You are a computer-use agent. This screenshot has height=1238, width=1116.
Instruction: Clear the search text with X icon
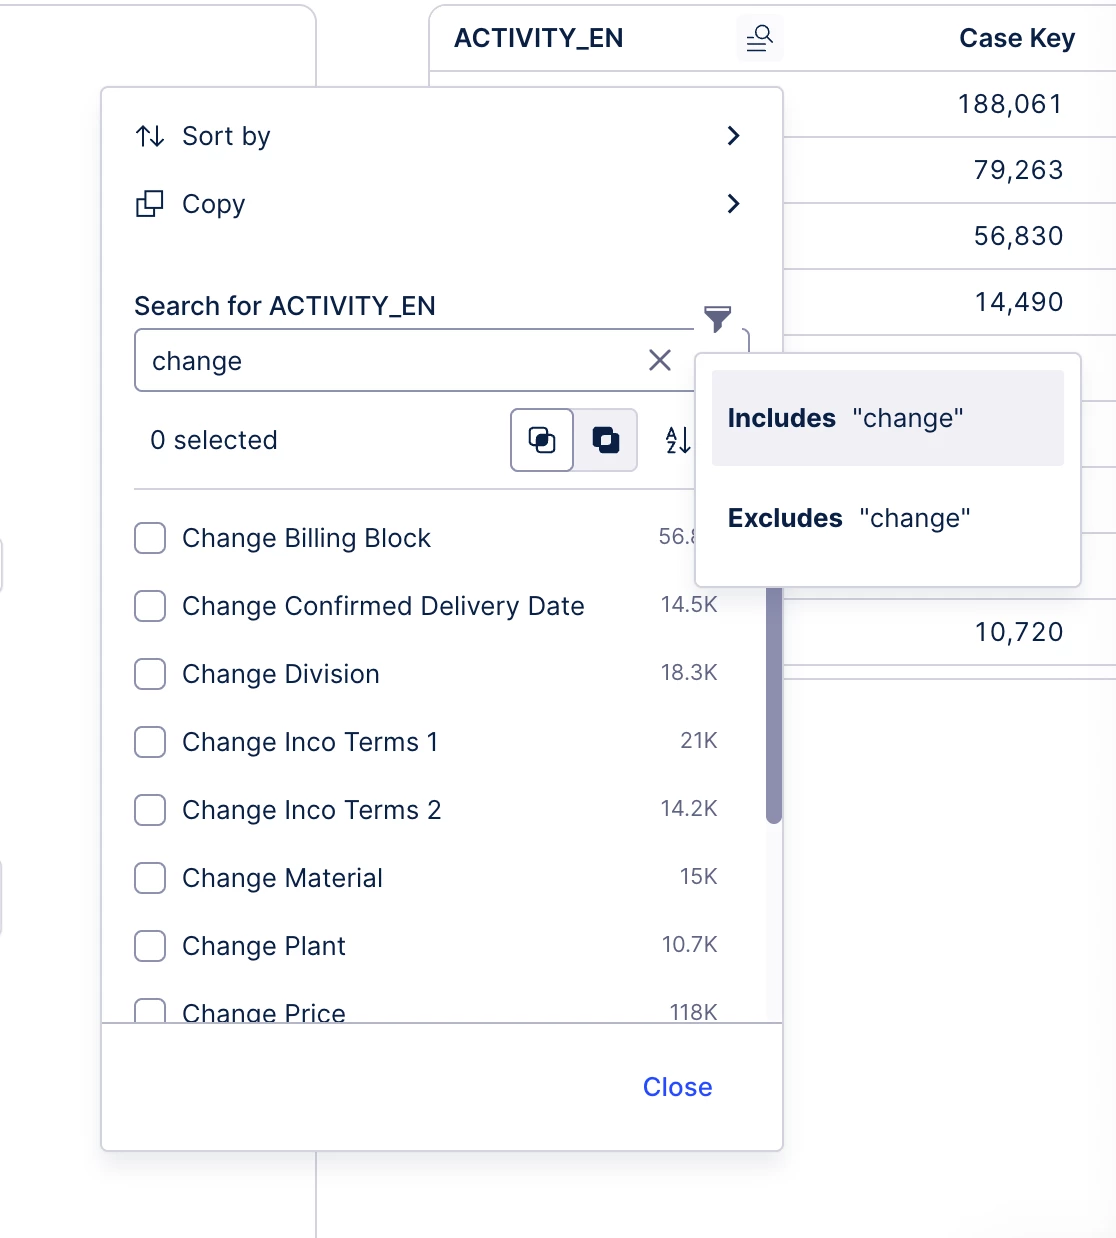(x=660, y=360)
